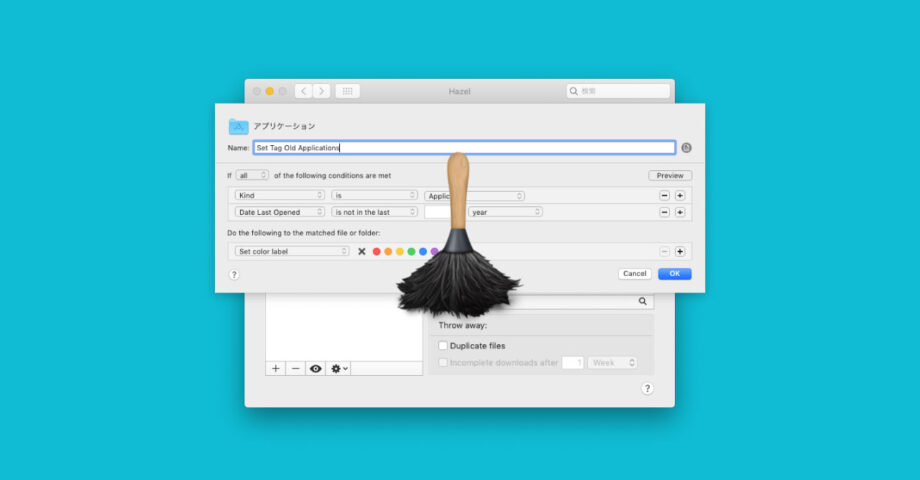Click the add folder plus button
The image size is (920, 480).
[x=276, y=368]
